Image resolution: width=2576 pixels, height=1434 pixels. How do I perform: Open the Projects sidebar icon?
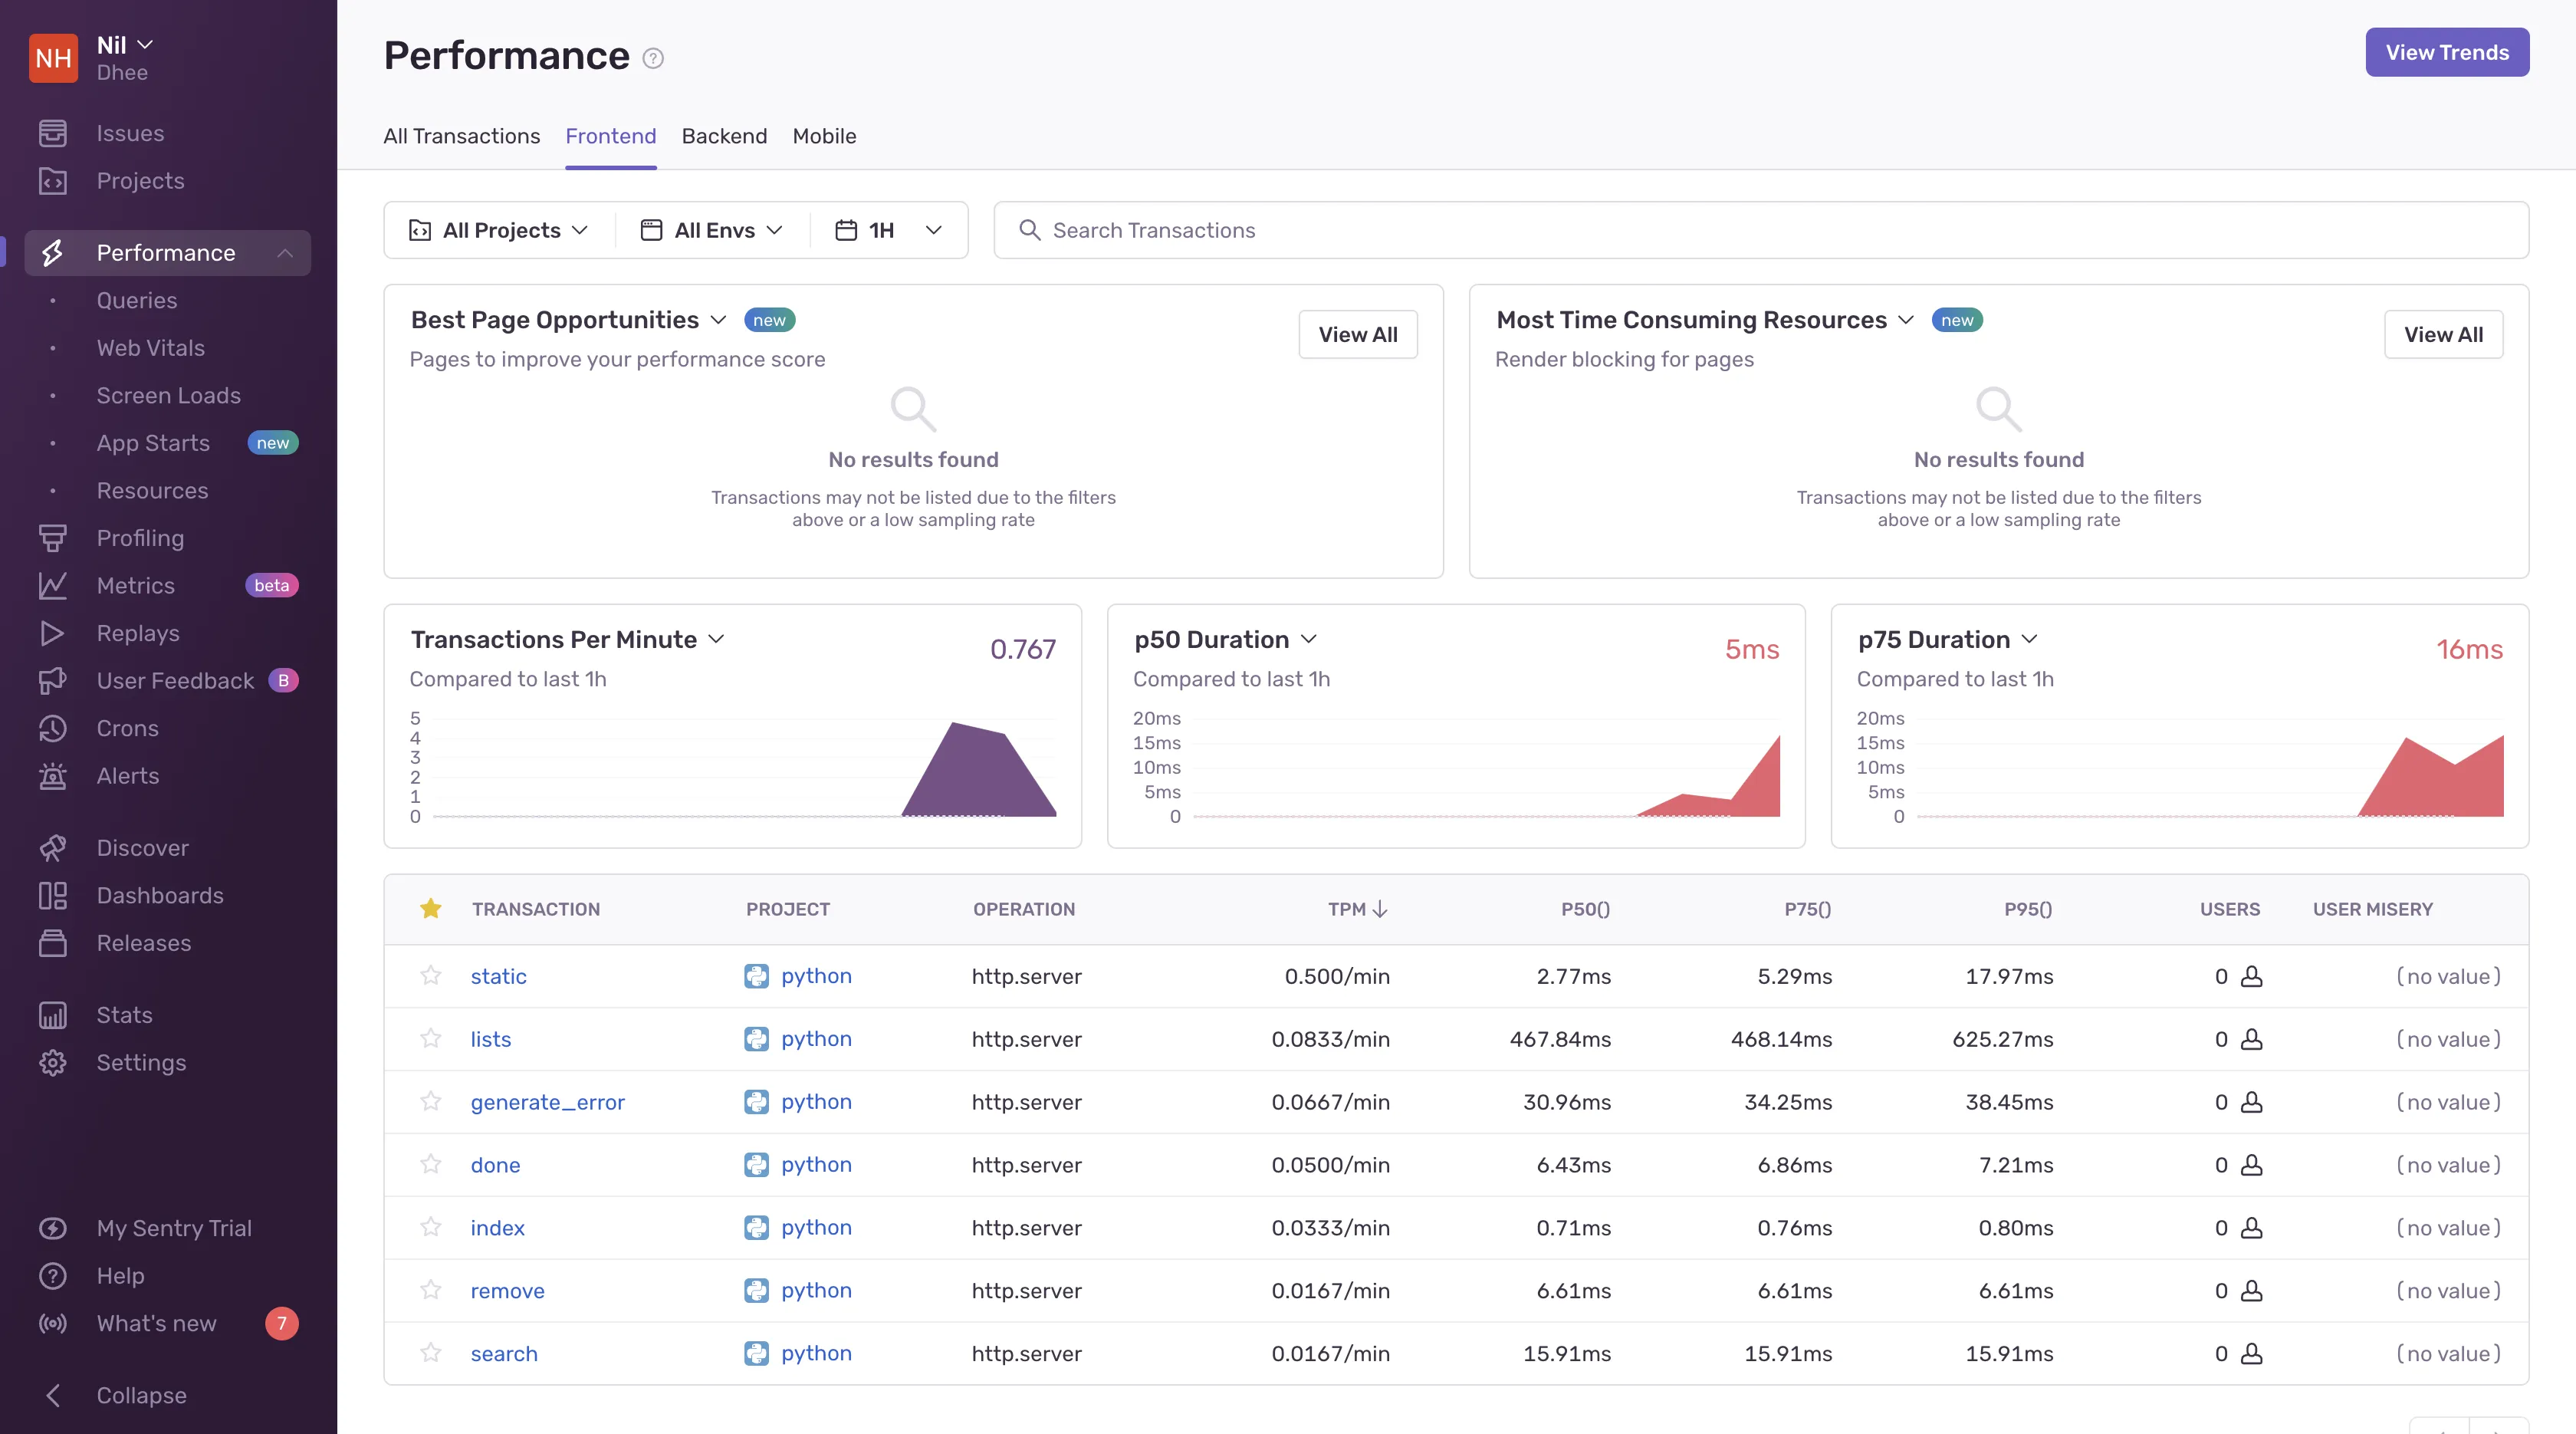(x=53, y=181)
